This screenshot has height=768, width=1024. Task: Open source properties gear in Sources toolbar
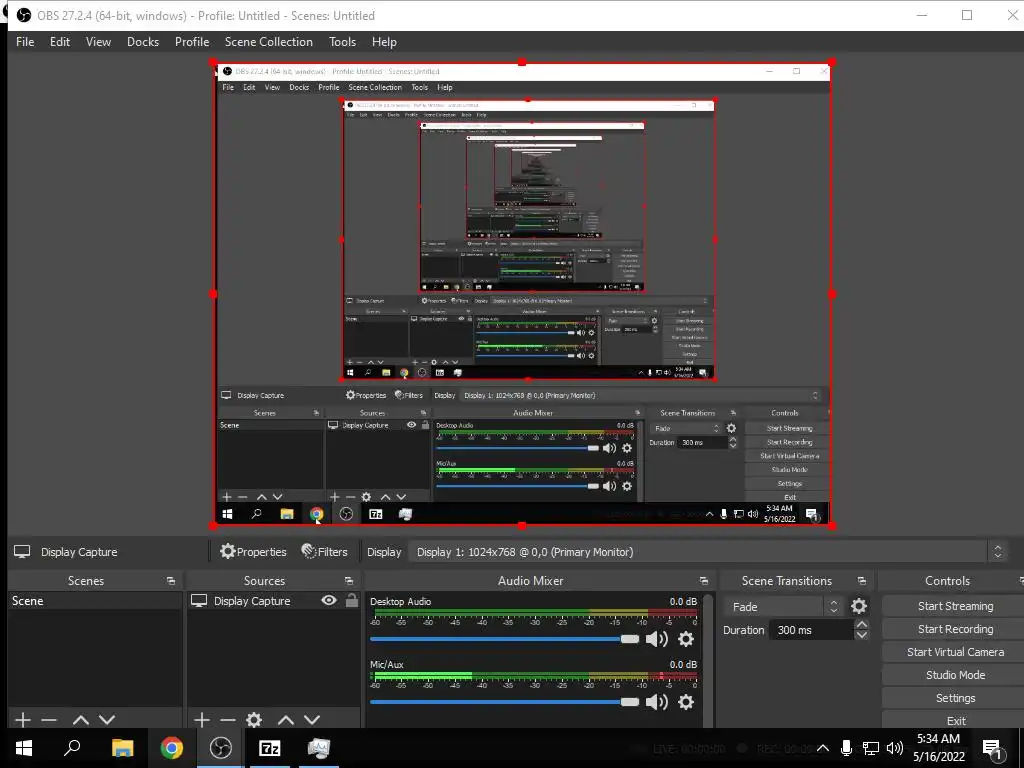point(254,720)
